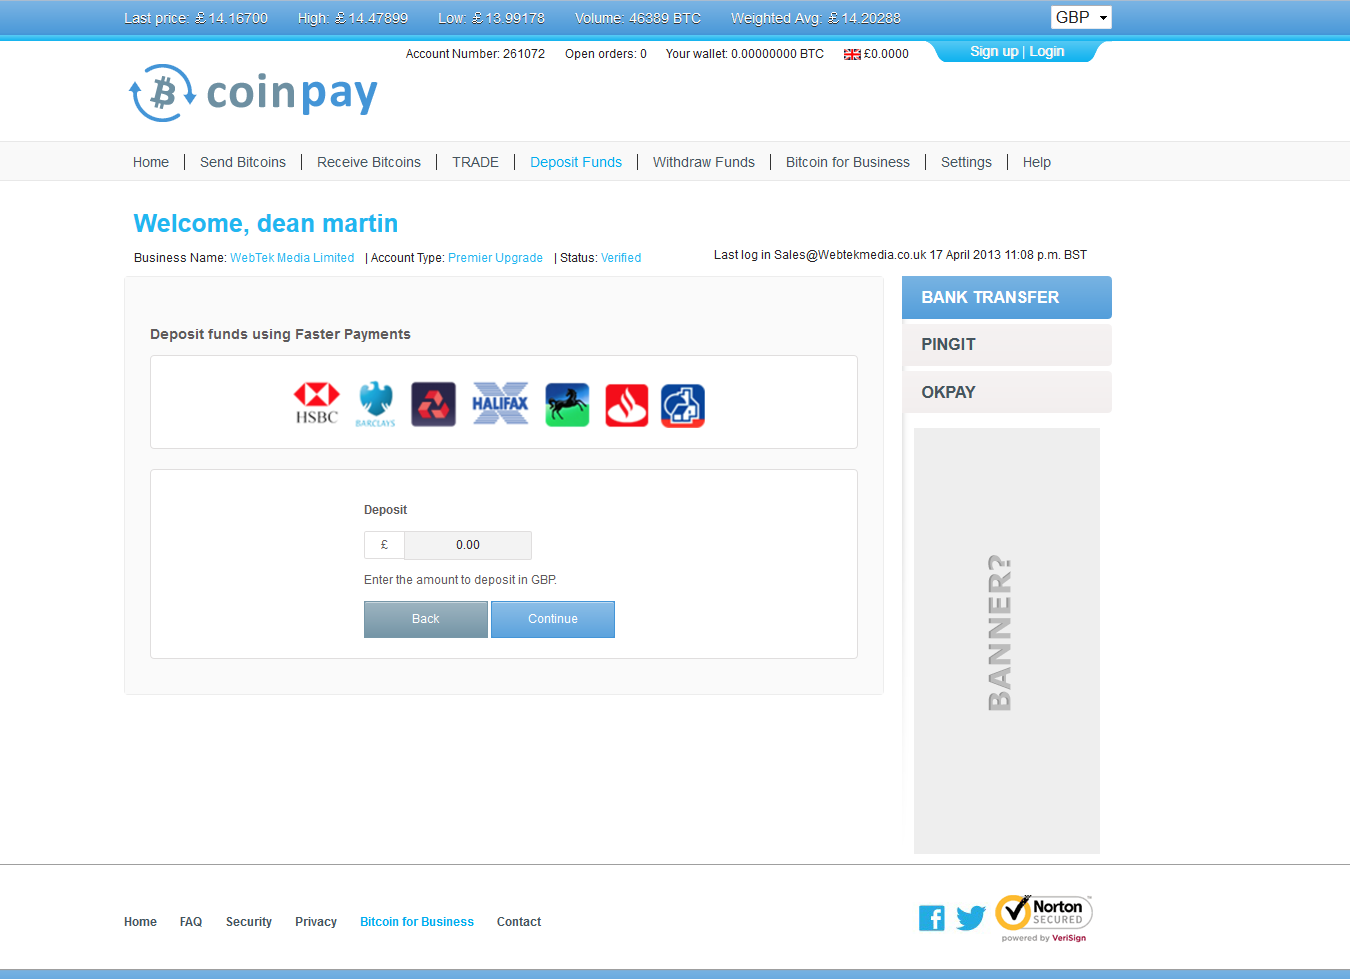Go to Home in main navigation
The height and width of the screenshot is (979, 1350).
coord(151,162)
